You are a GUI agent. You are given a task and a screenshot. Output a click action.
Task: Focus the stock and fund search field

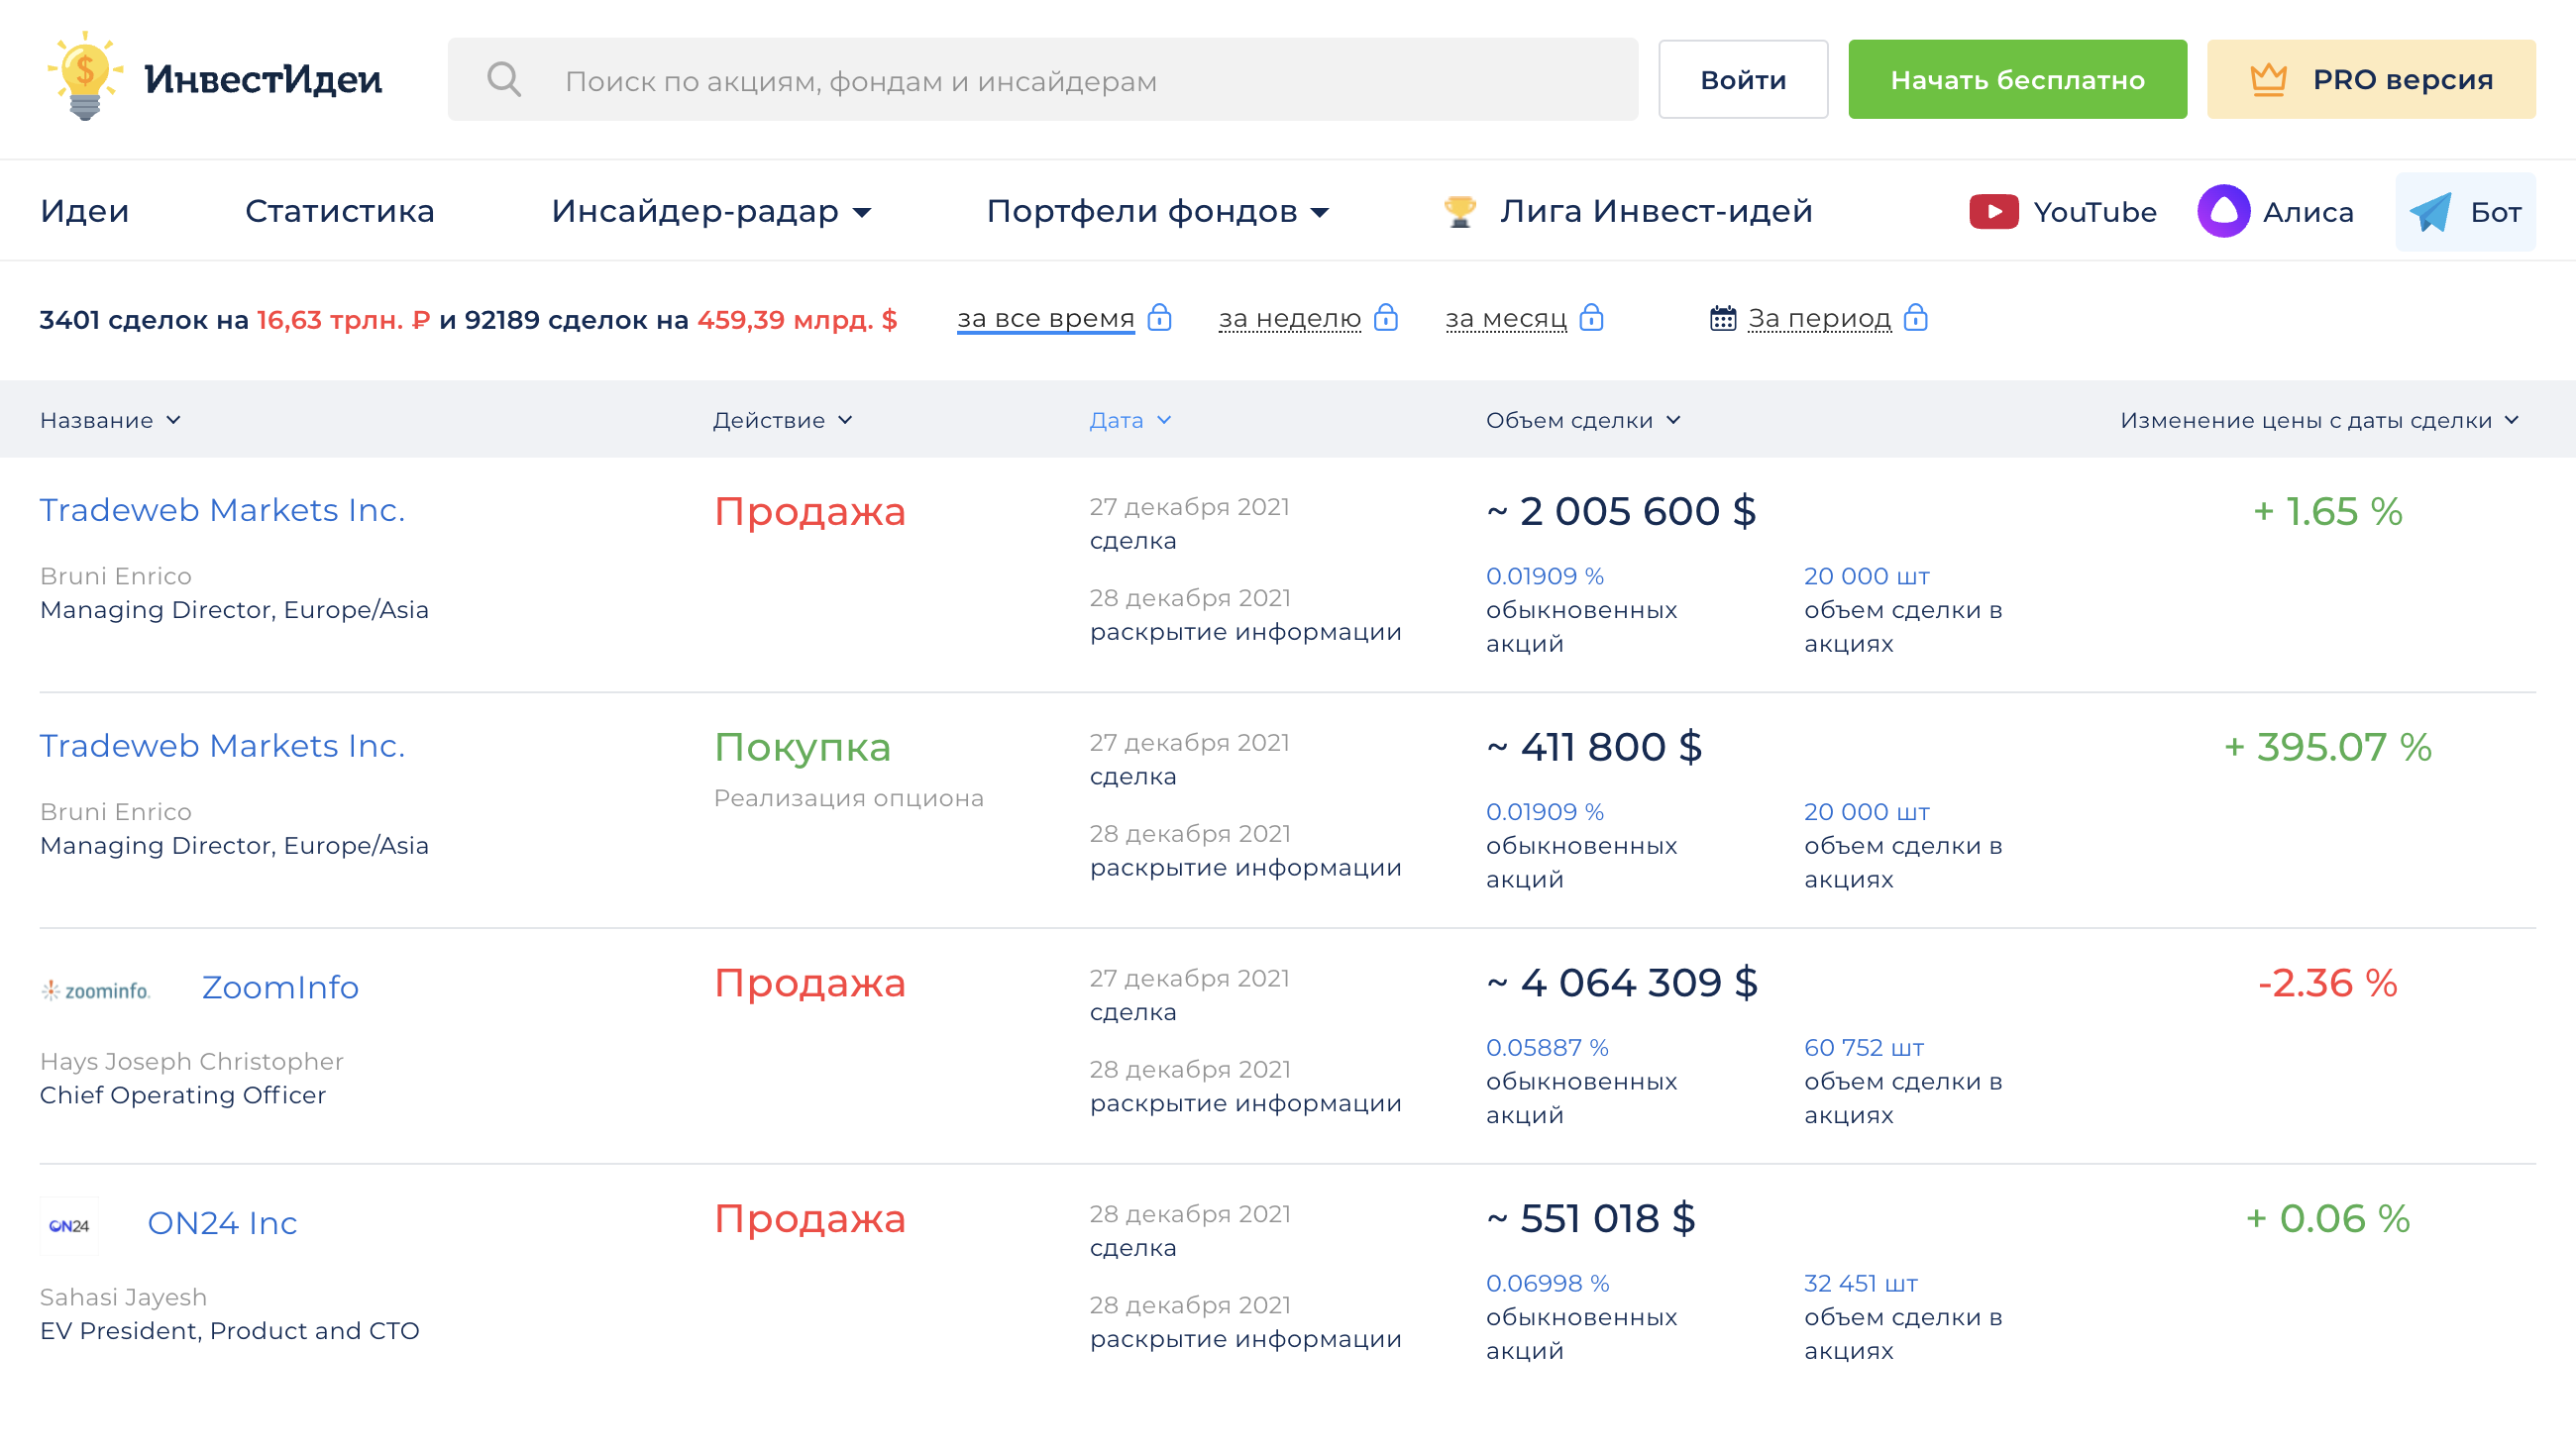(x=1042, y=80)
